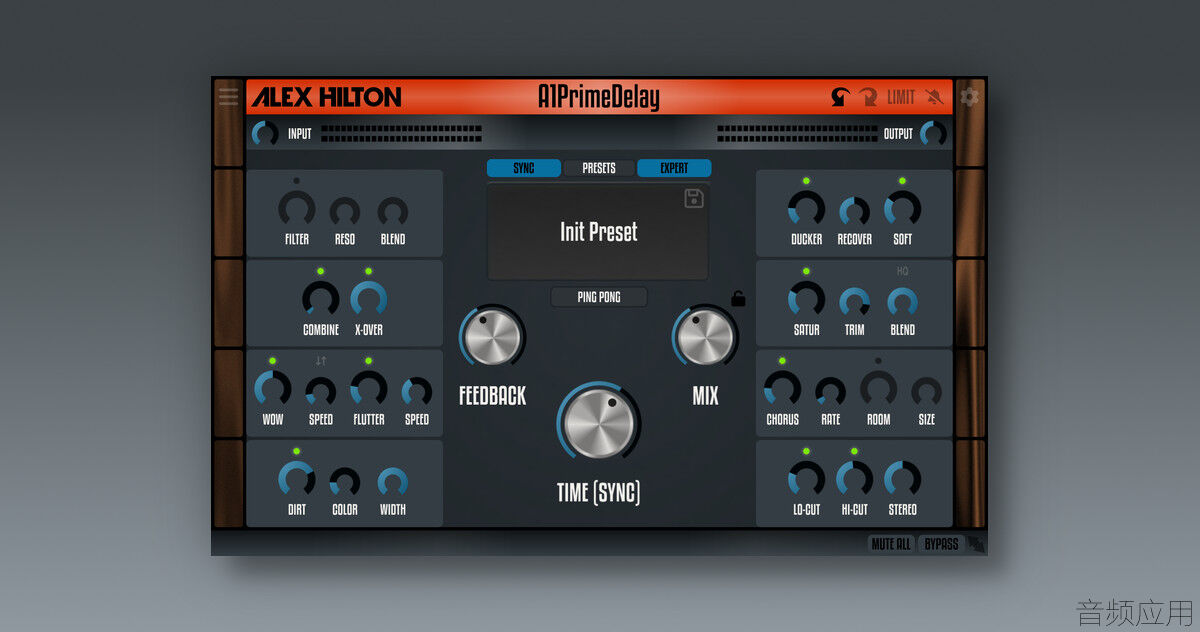Save preset using the floppy disk icon
This screenshot has width=1200, height=632.
(694, 198)
